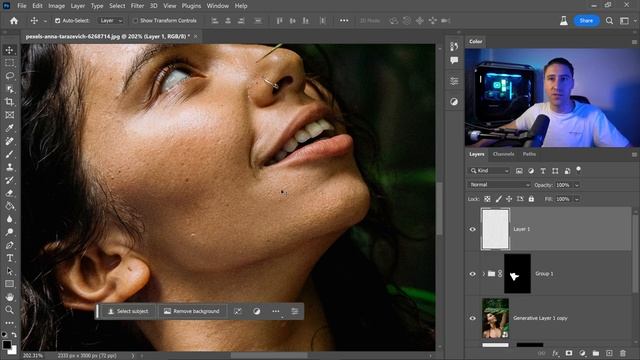This screenshot has width=640, height=360.
Task: Toggle the Auto-Select checkbox
Action: tap(58, 21)
